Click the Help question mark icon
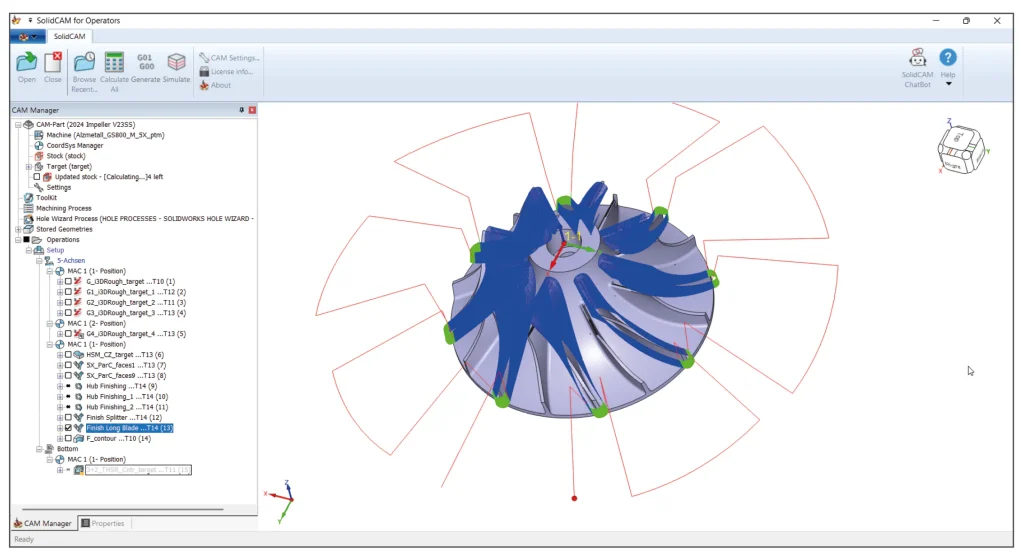Screen dimensions: 1024x559 pos(948,59)
